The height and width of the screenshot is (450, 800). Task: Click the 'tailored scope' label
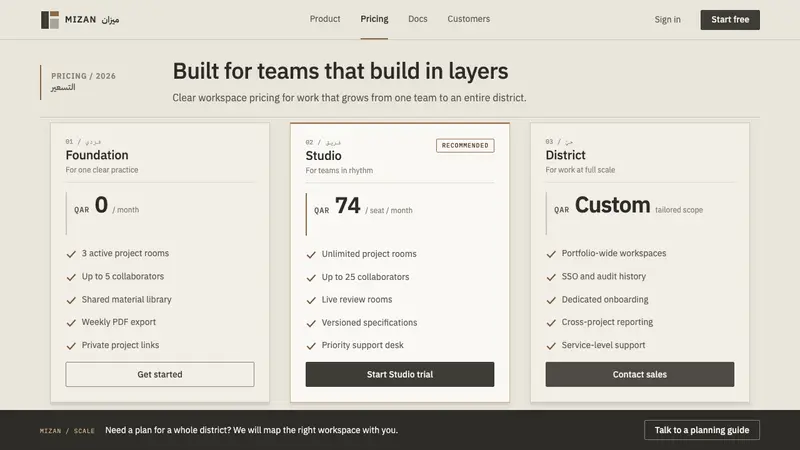pos(679,210)
